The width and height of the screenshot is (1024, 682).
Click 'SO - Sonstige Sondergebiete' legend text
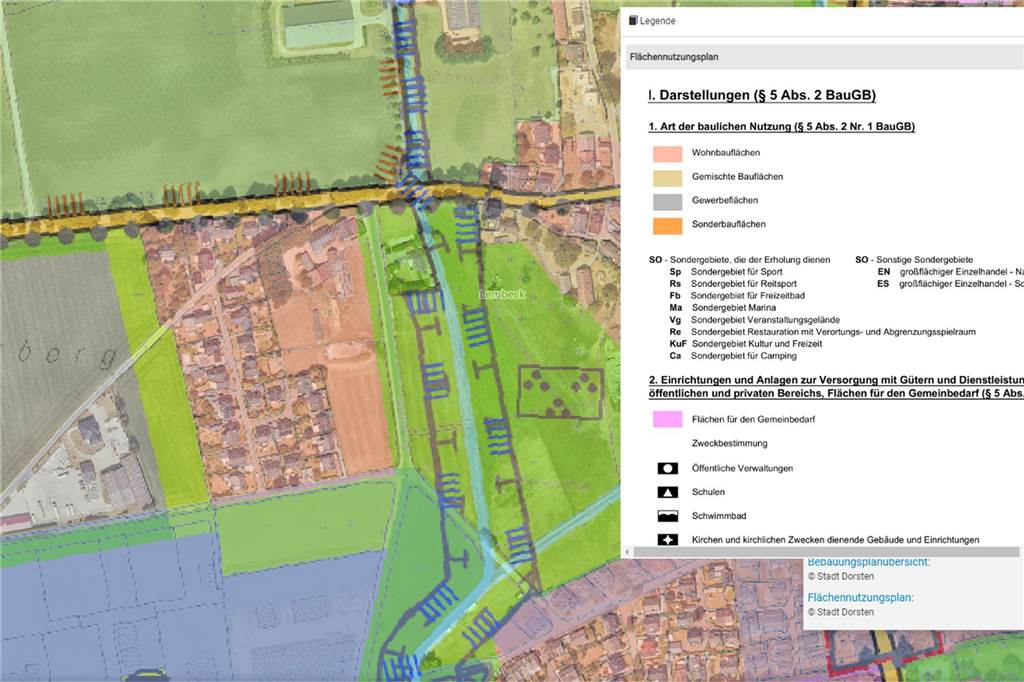[x=914, y=260]
